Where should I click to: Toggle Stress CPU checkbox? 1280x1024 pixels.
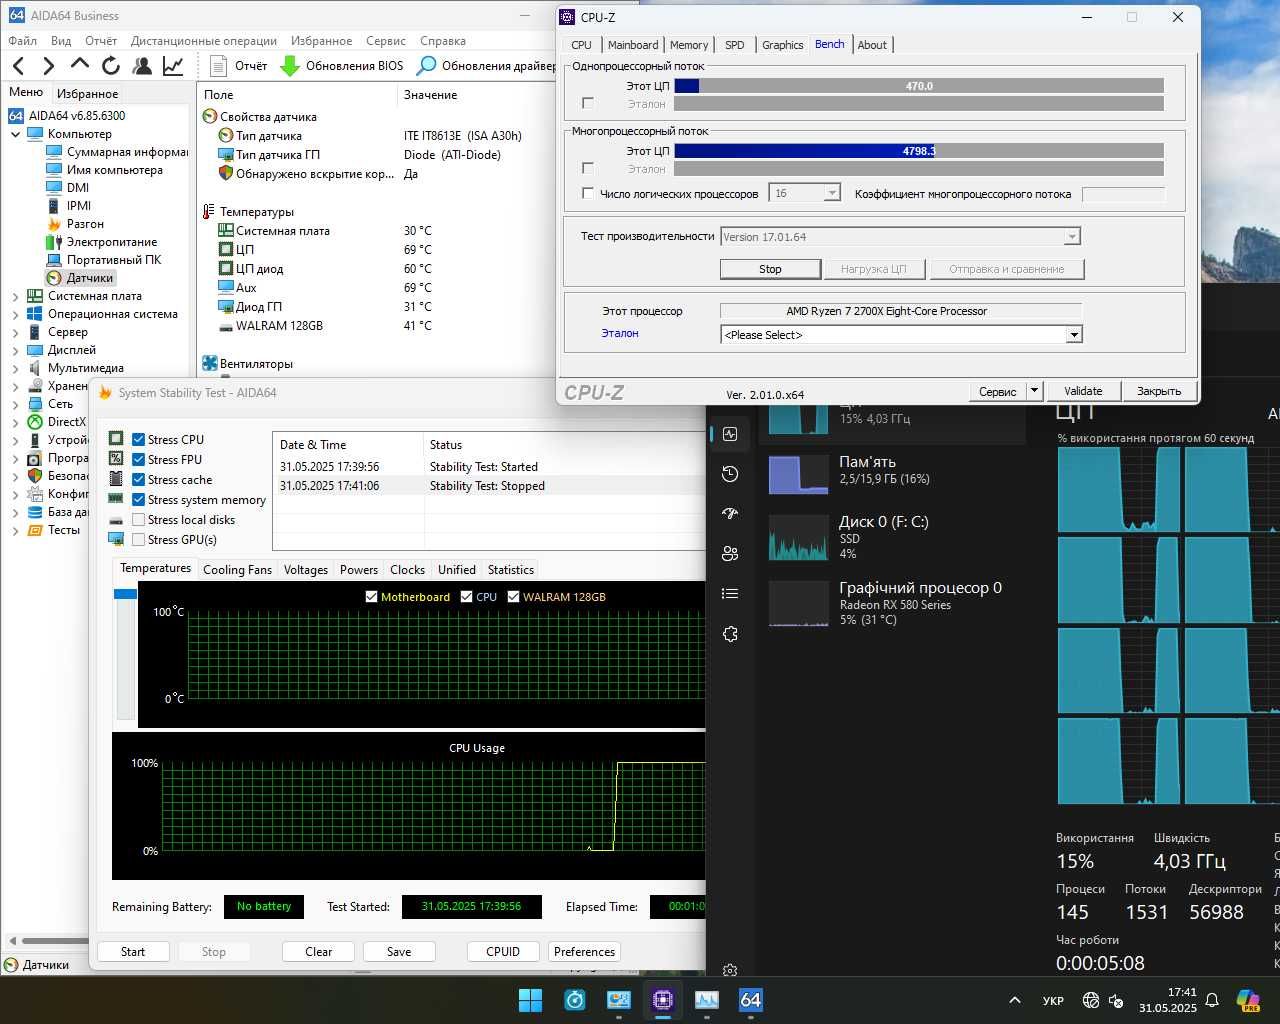(139, 439)
